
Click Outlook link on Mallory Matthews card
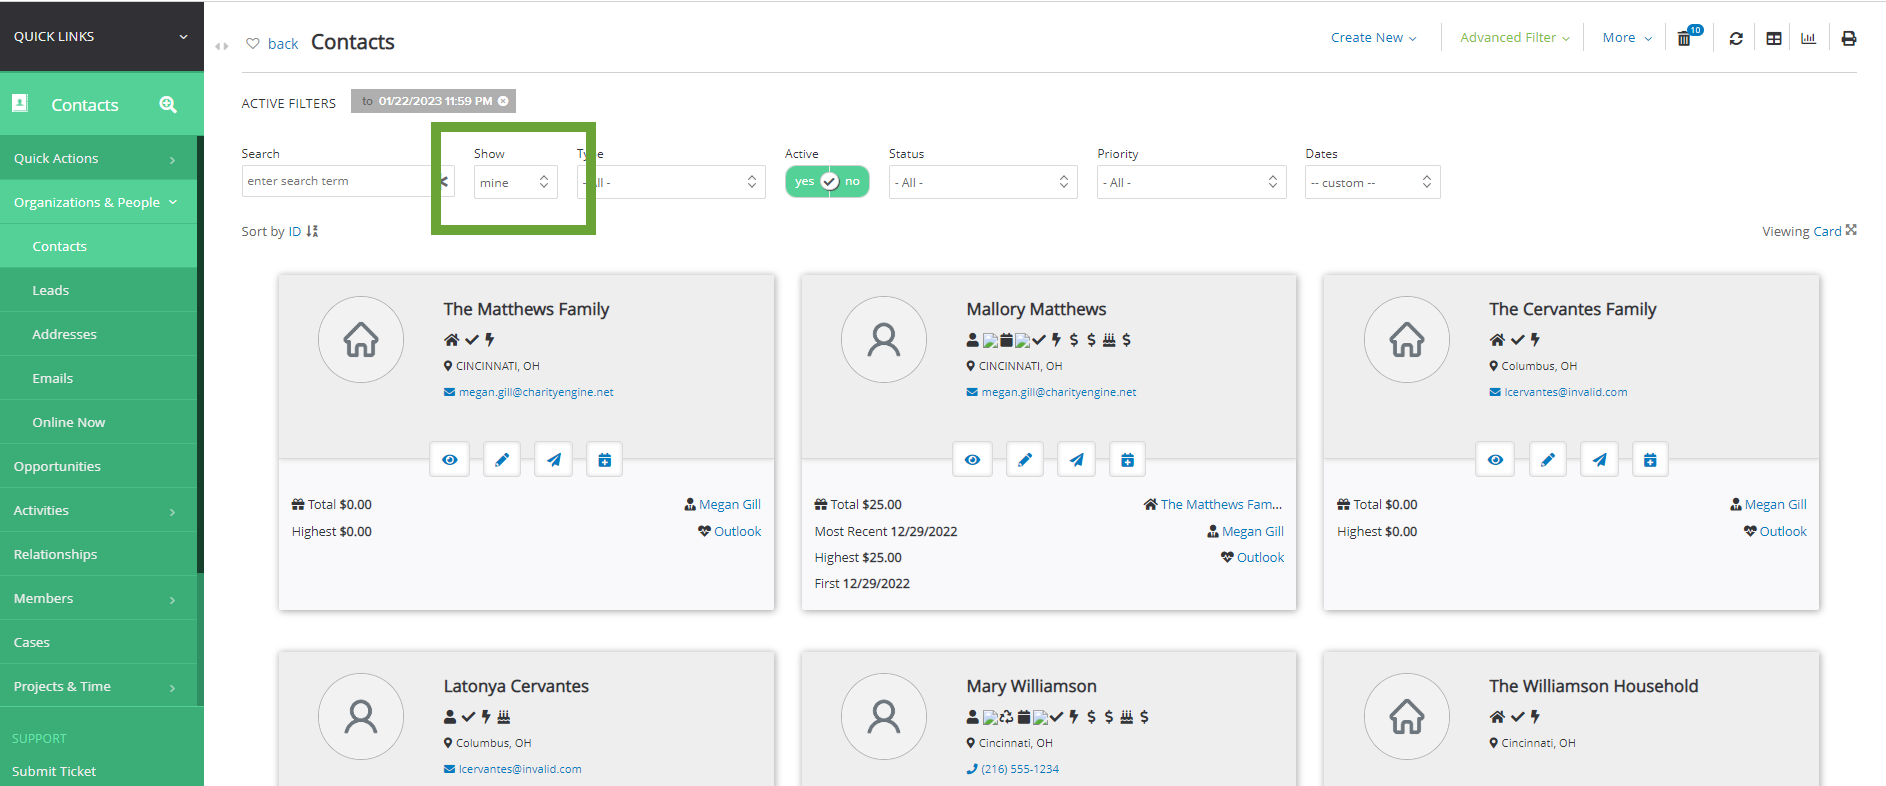[x=1260, y=557]
